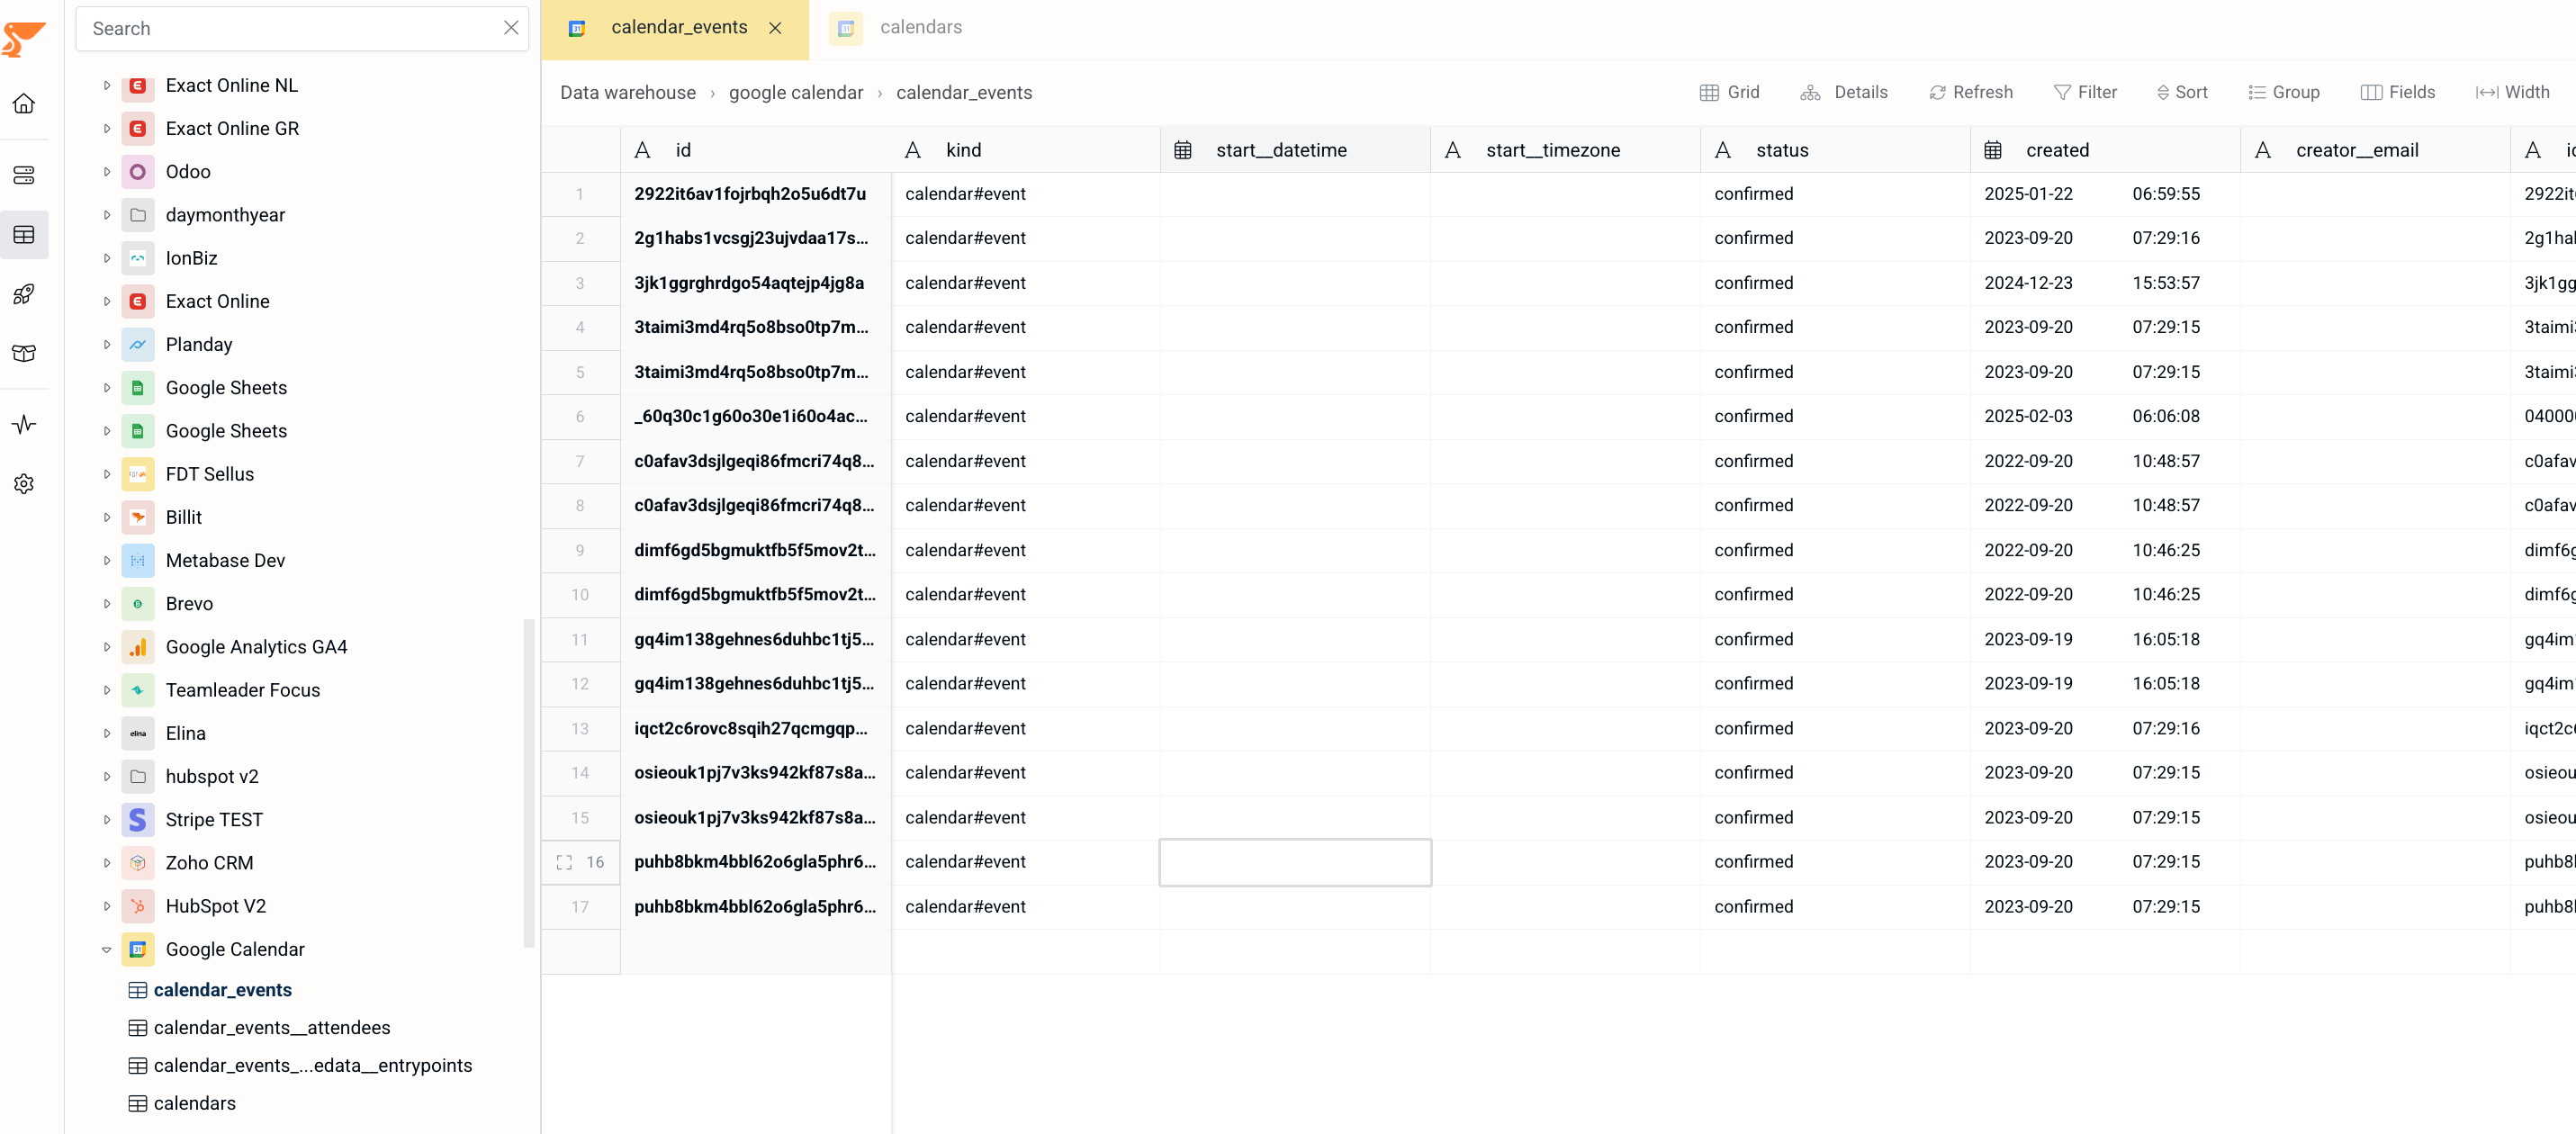Viewport: 2576px width, 1134px height.
Task: Expand the Exact Online NL tree node
Action: [107, 86]
